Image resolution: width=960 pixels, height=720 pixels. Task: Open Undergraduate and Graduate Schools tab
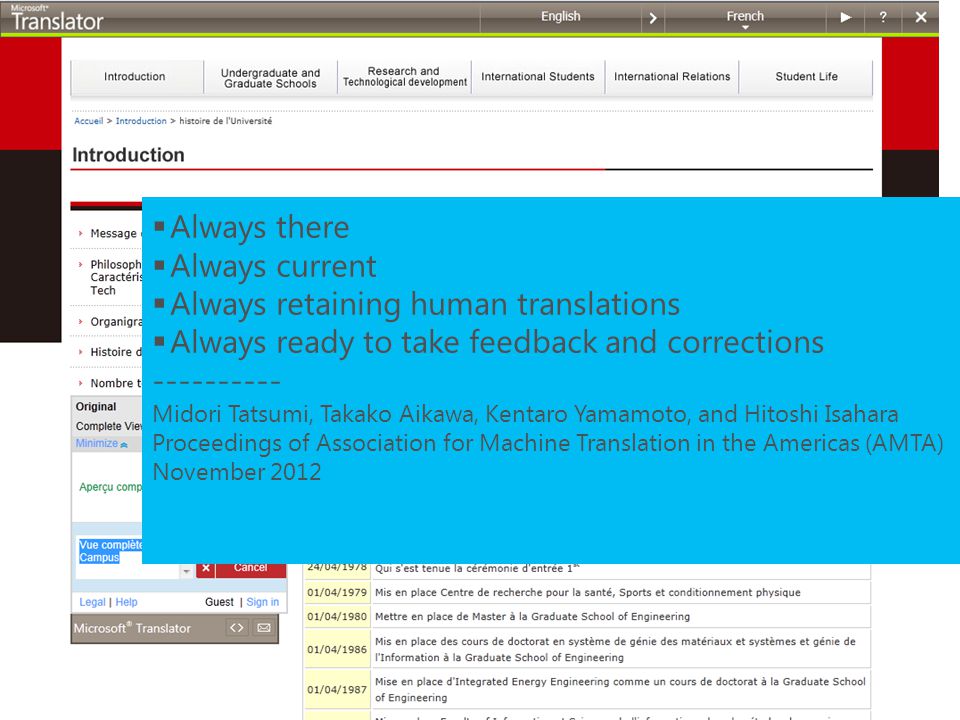(x=270, y=78)
